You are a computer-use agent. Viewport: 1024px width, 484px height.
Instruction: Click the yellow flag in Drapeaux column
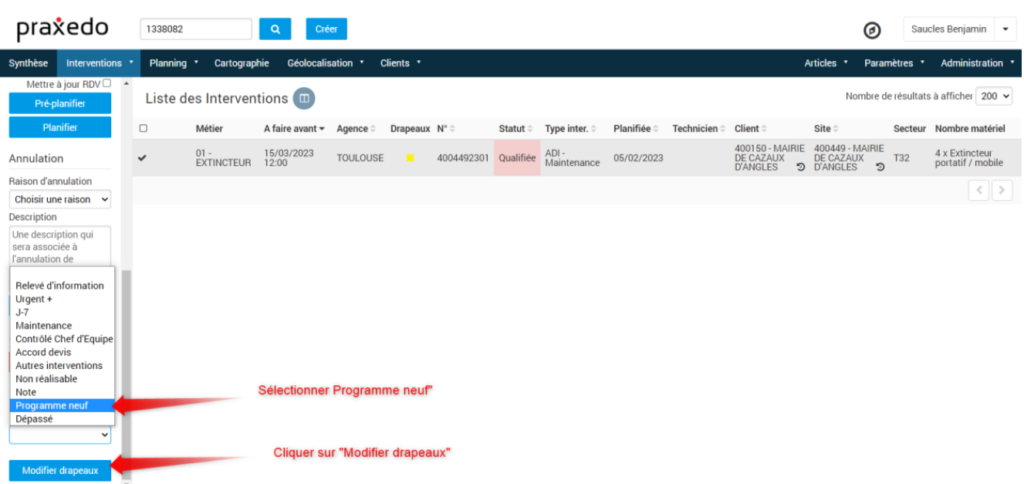410,158
